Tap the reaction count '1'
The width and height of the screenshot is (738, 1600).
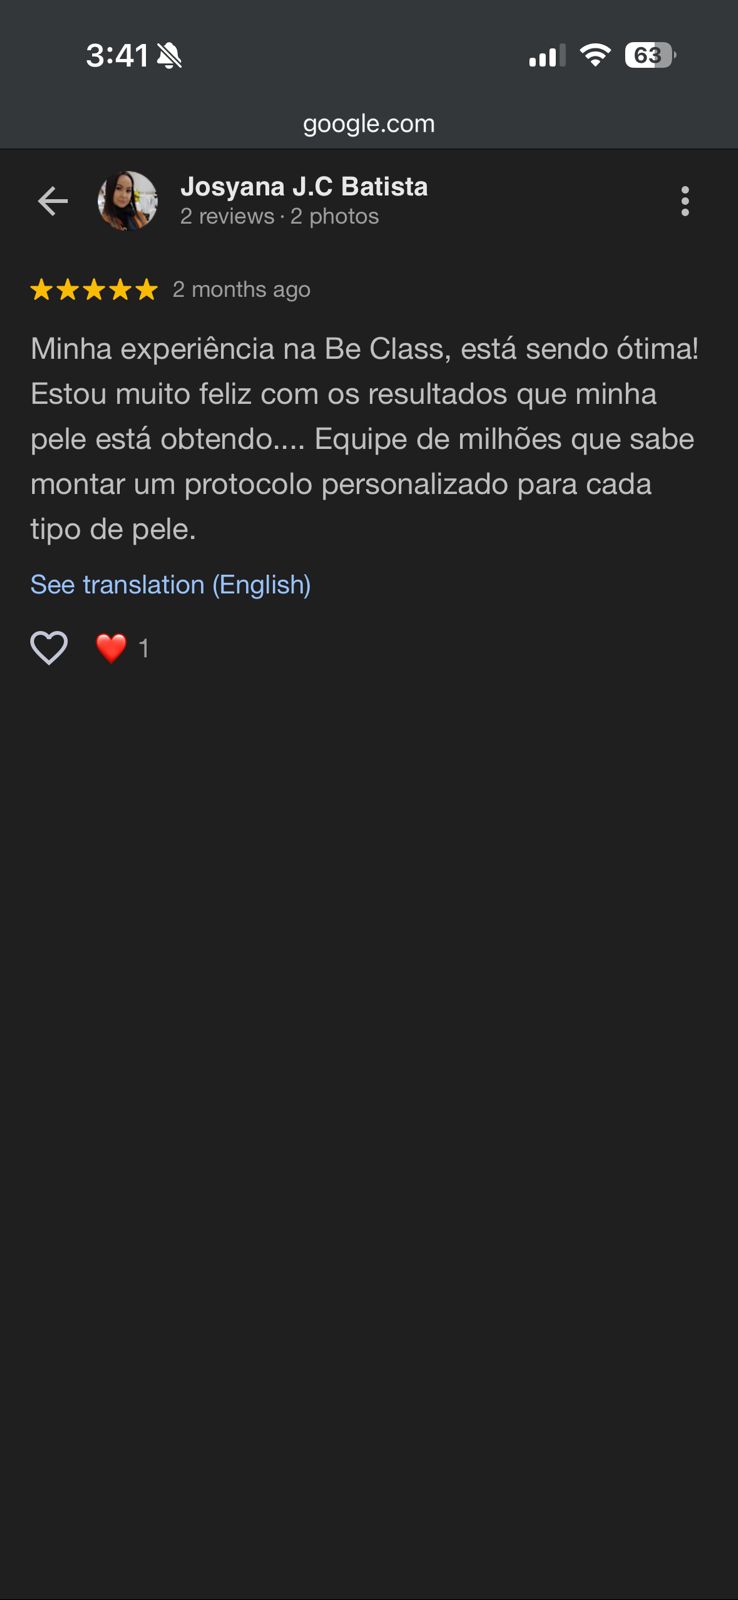pos(144,649)
